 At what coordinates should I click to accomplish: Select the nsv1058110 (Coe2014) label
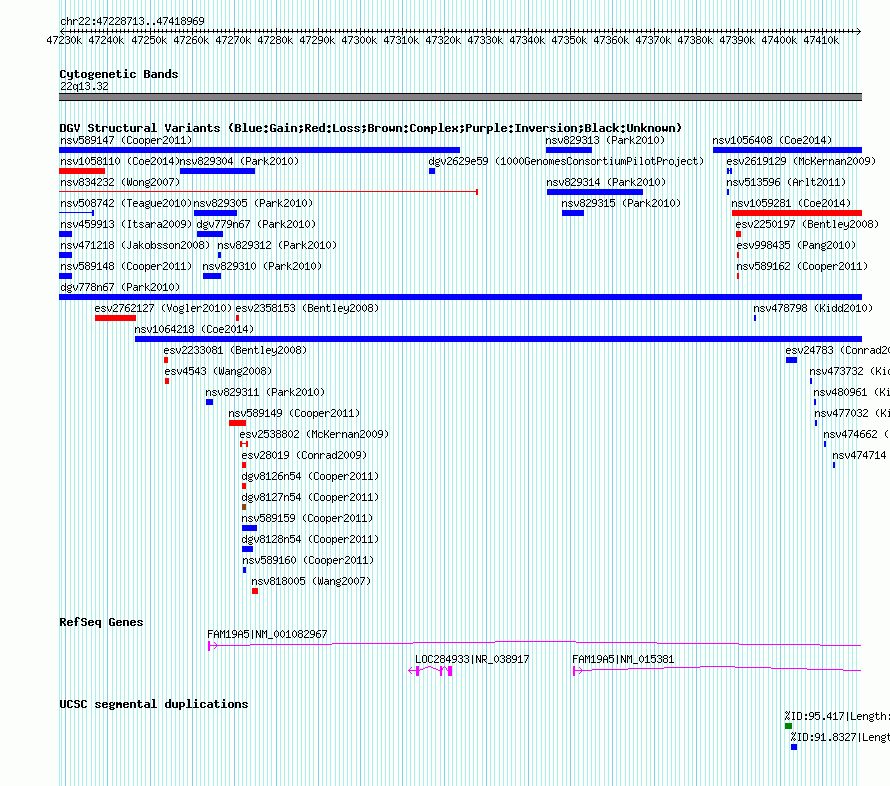coord(120,161)
